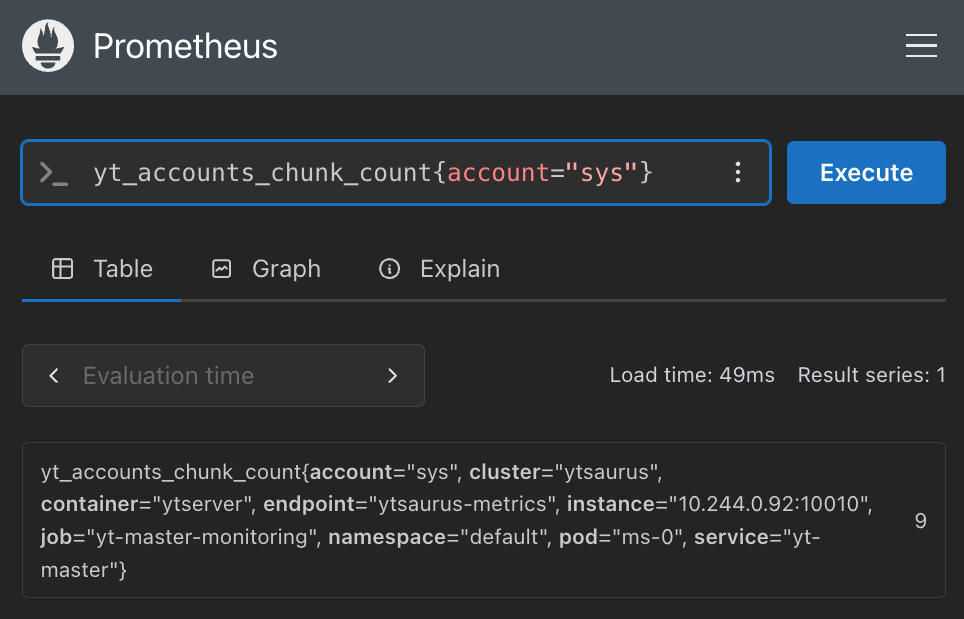Switch to the Graph tab
Image resolution: width=964 pixels, height=619 pixels.
286,268
